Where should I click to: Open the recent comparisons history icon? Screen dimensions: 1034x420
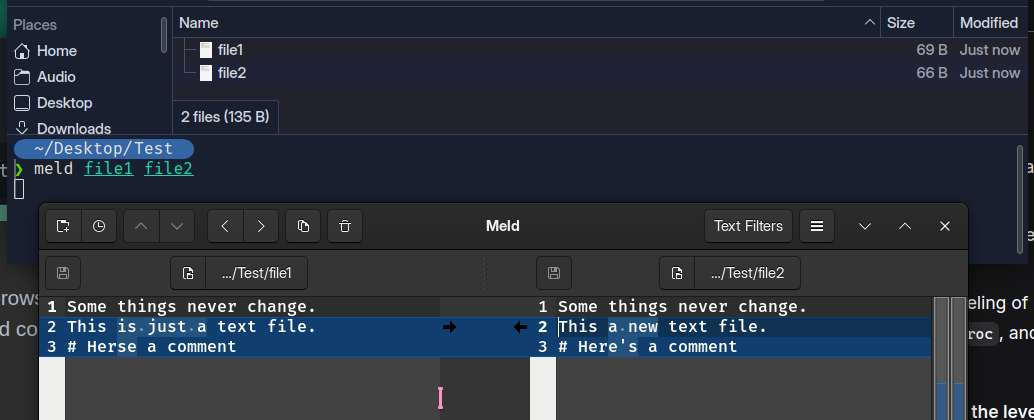tap(99, 226)
